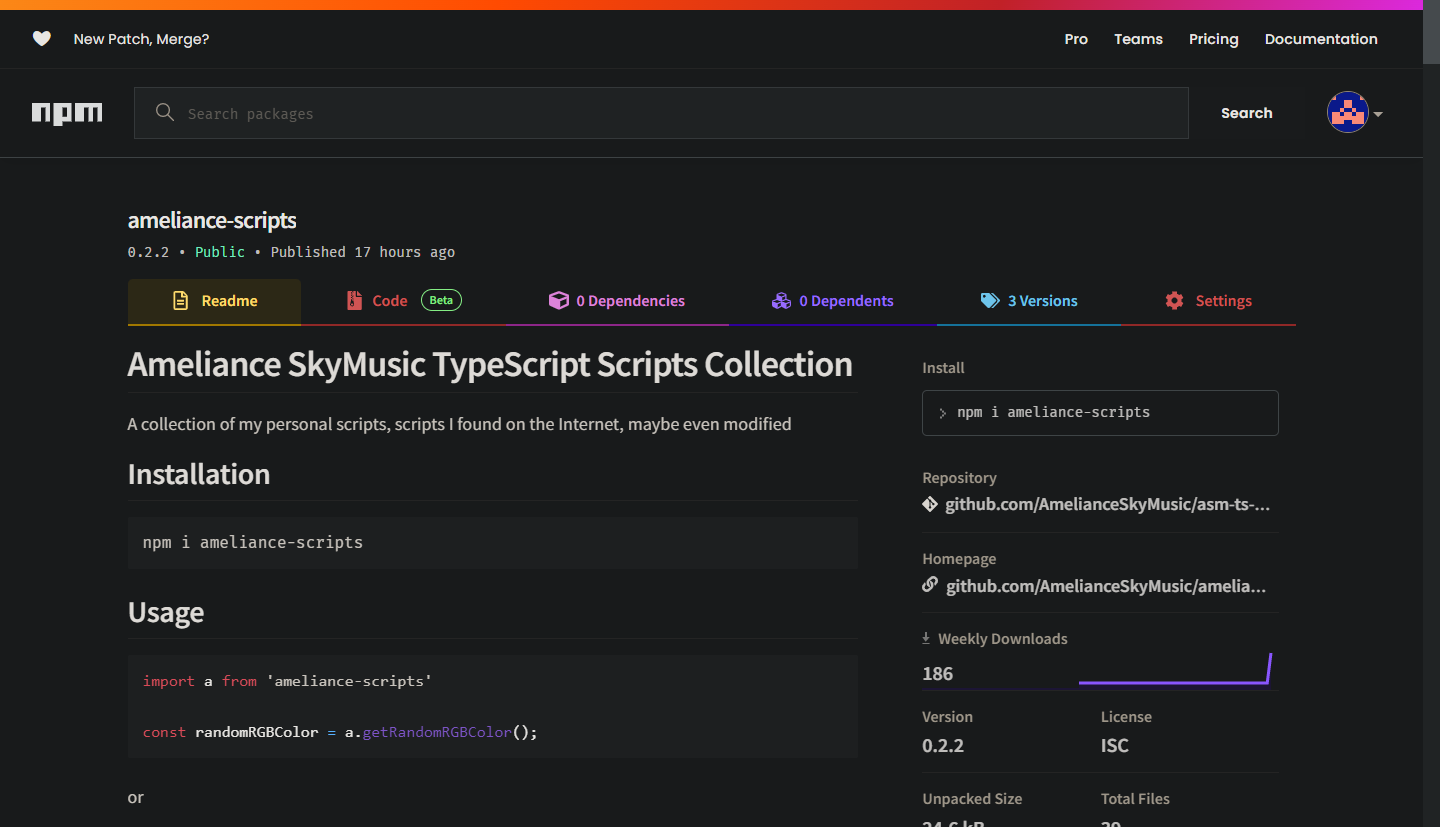Click the homepage chain link icon
The width and height of the screenshot is (1440, 827).
click(930, 585)
